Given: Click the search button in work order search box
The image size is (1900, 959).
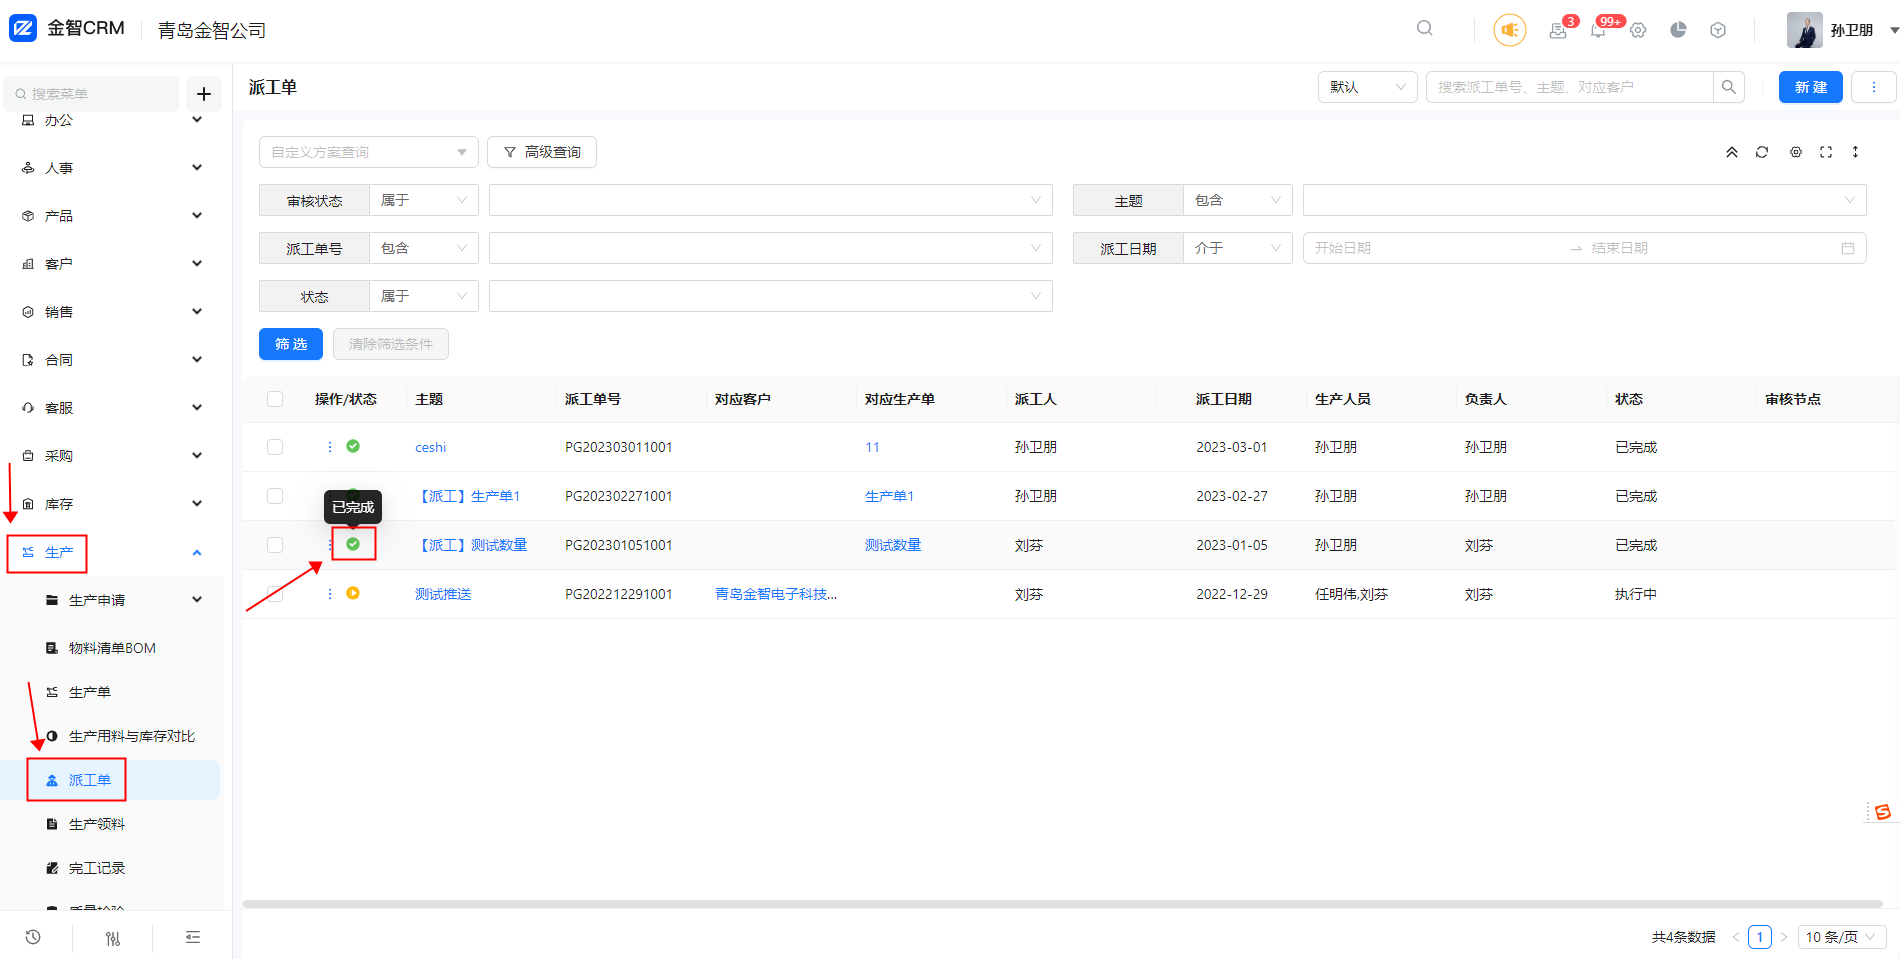Looking at the screenshot, I should pyautogui.click(x=1728, y=87).
